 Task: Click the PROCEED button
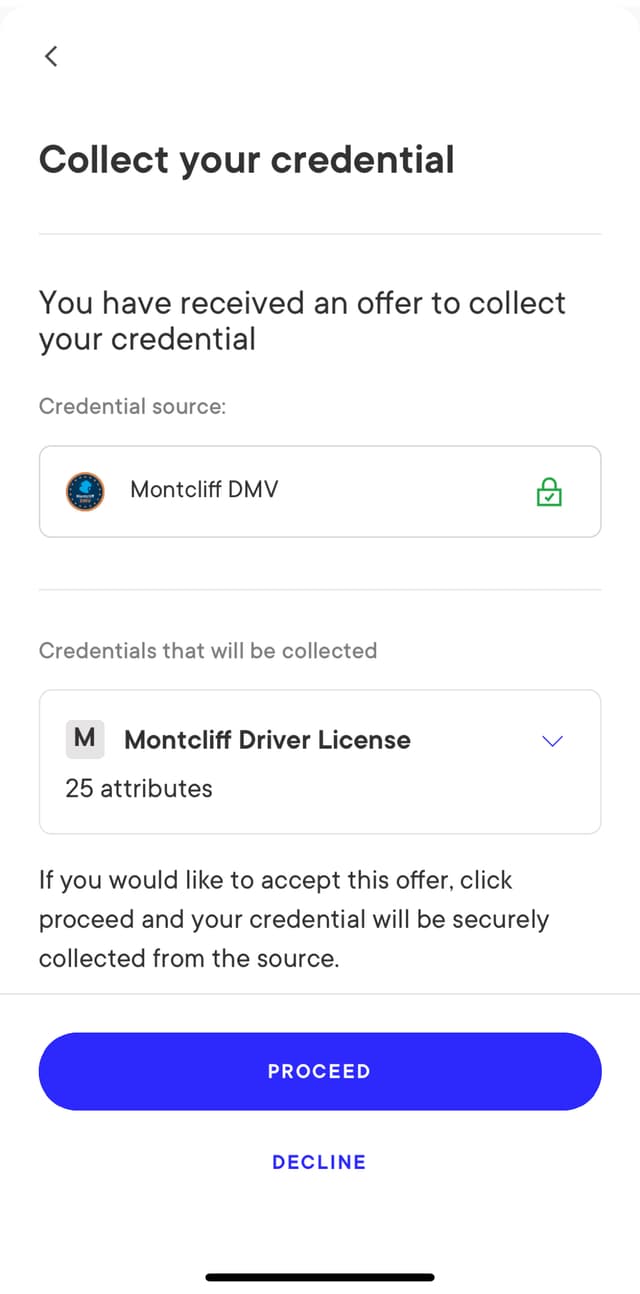point(320,1071)
